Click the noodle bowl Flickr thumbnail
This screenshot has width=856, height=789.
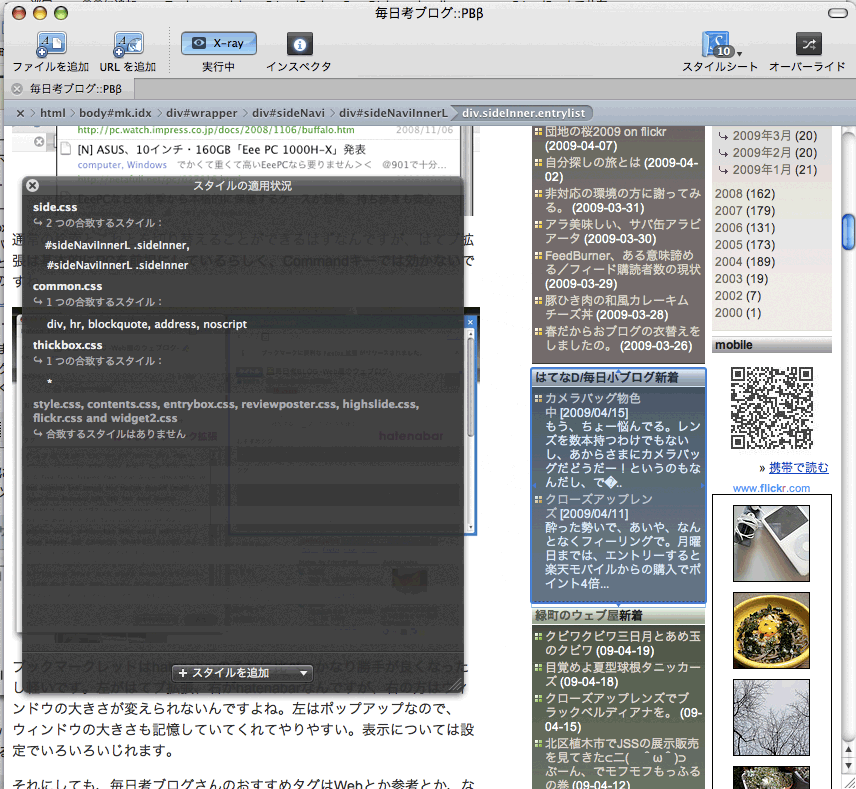click(771, 629)
